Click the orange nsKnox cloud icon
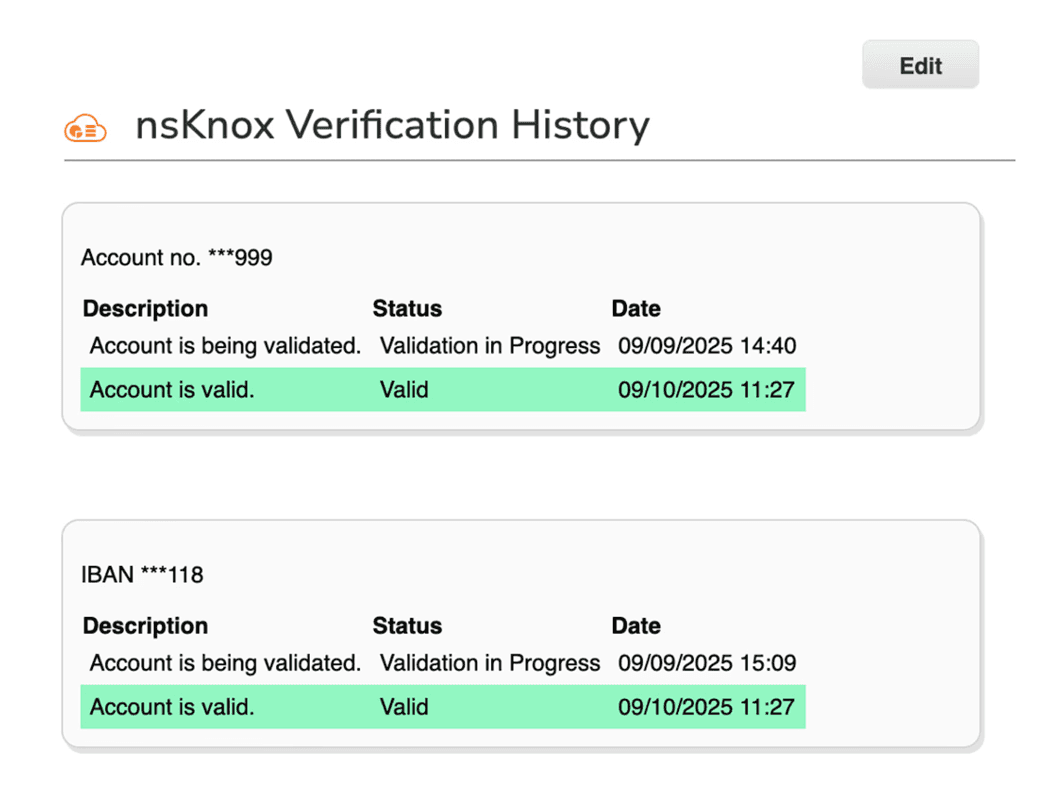This screenshot has width=1040, height=794. point(85,128)
